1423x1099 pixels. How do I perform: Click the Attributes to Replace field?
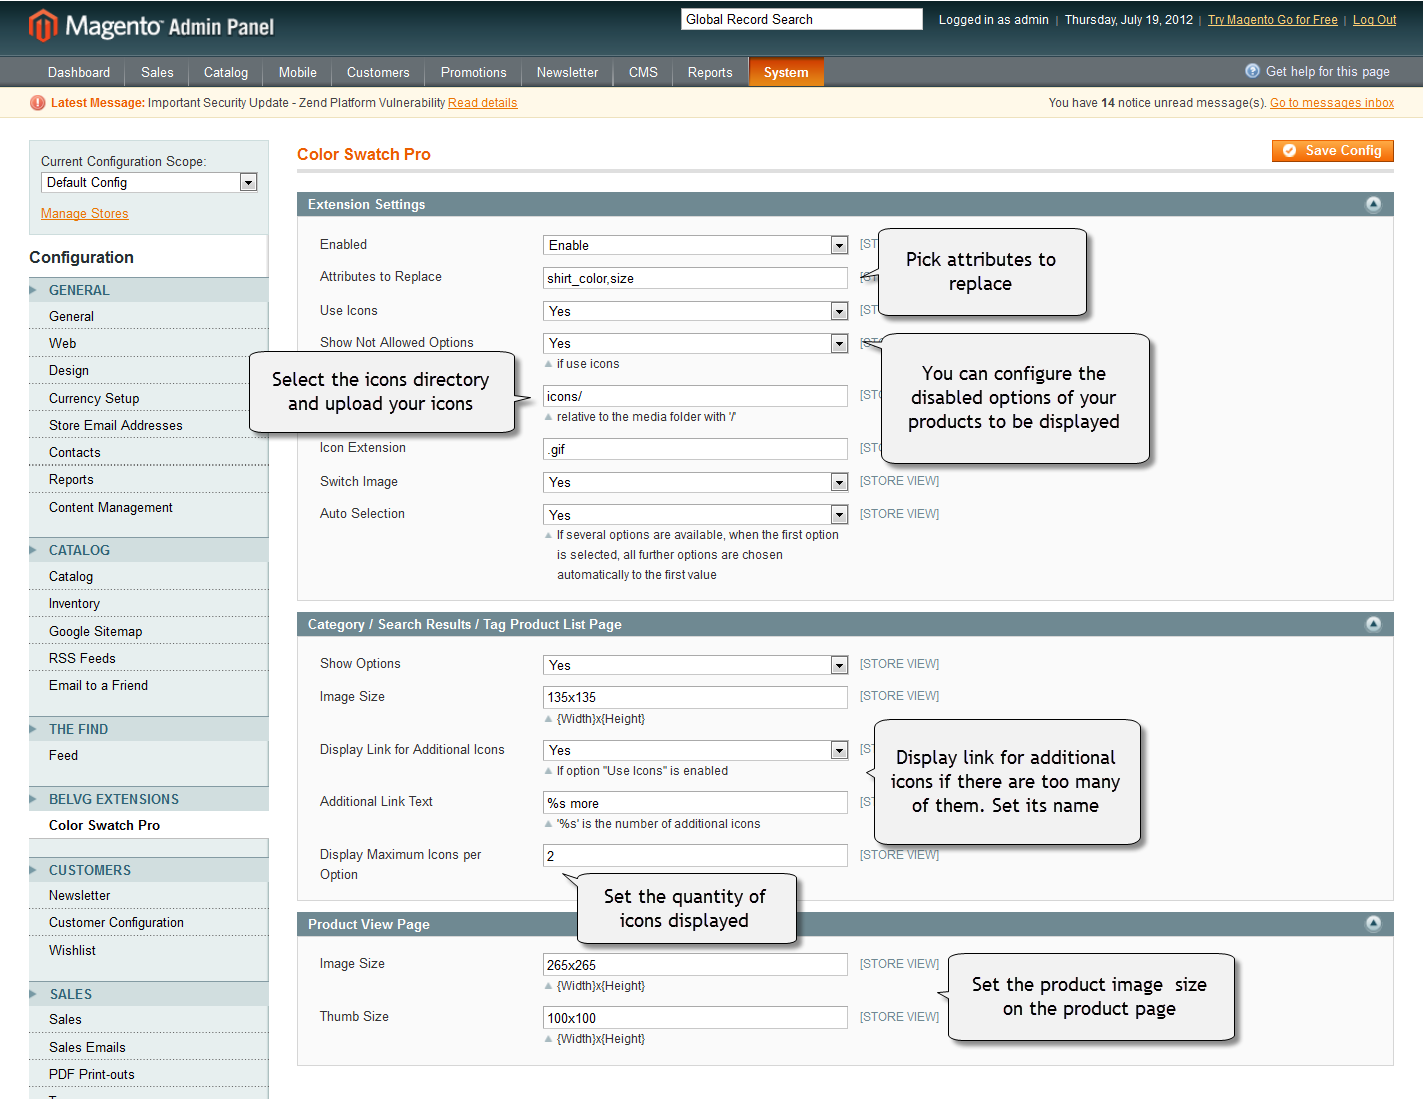(x=695, y=278)
